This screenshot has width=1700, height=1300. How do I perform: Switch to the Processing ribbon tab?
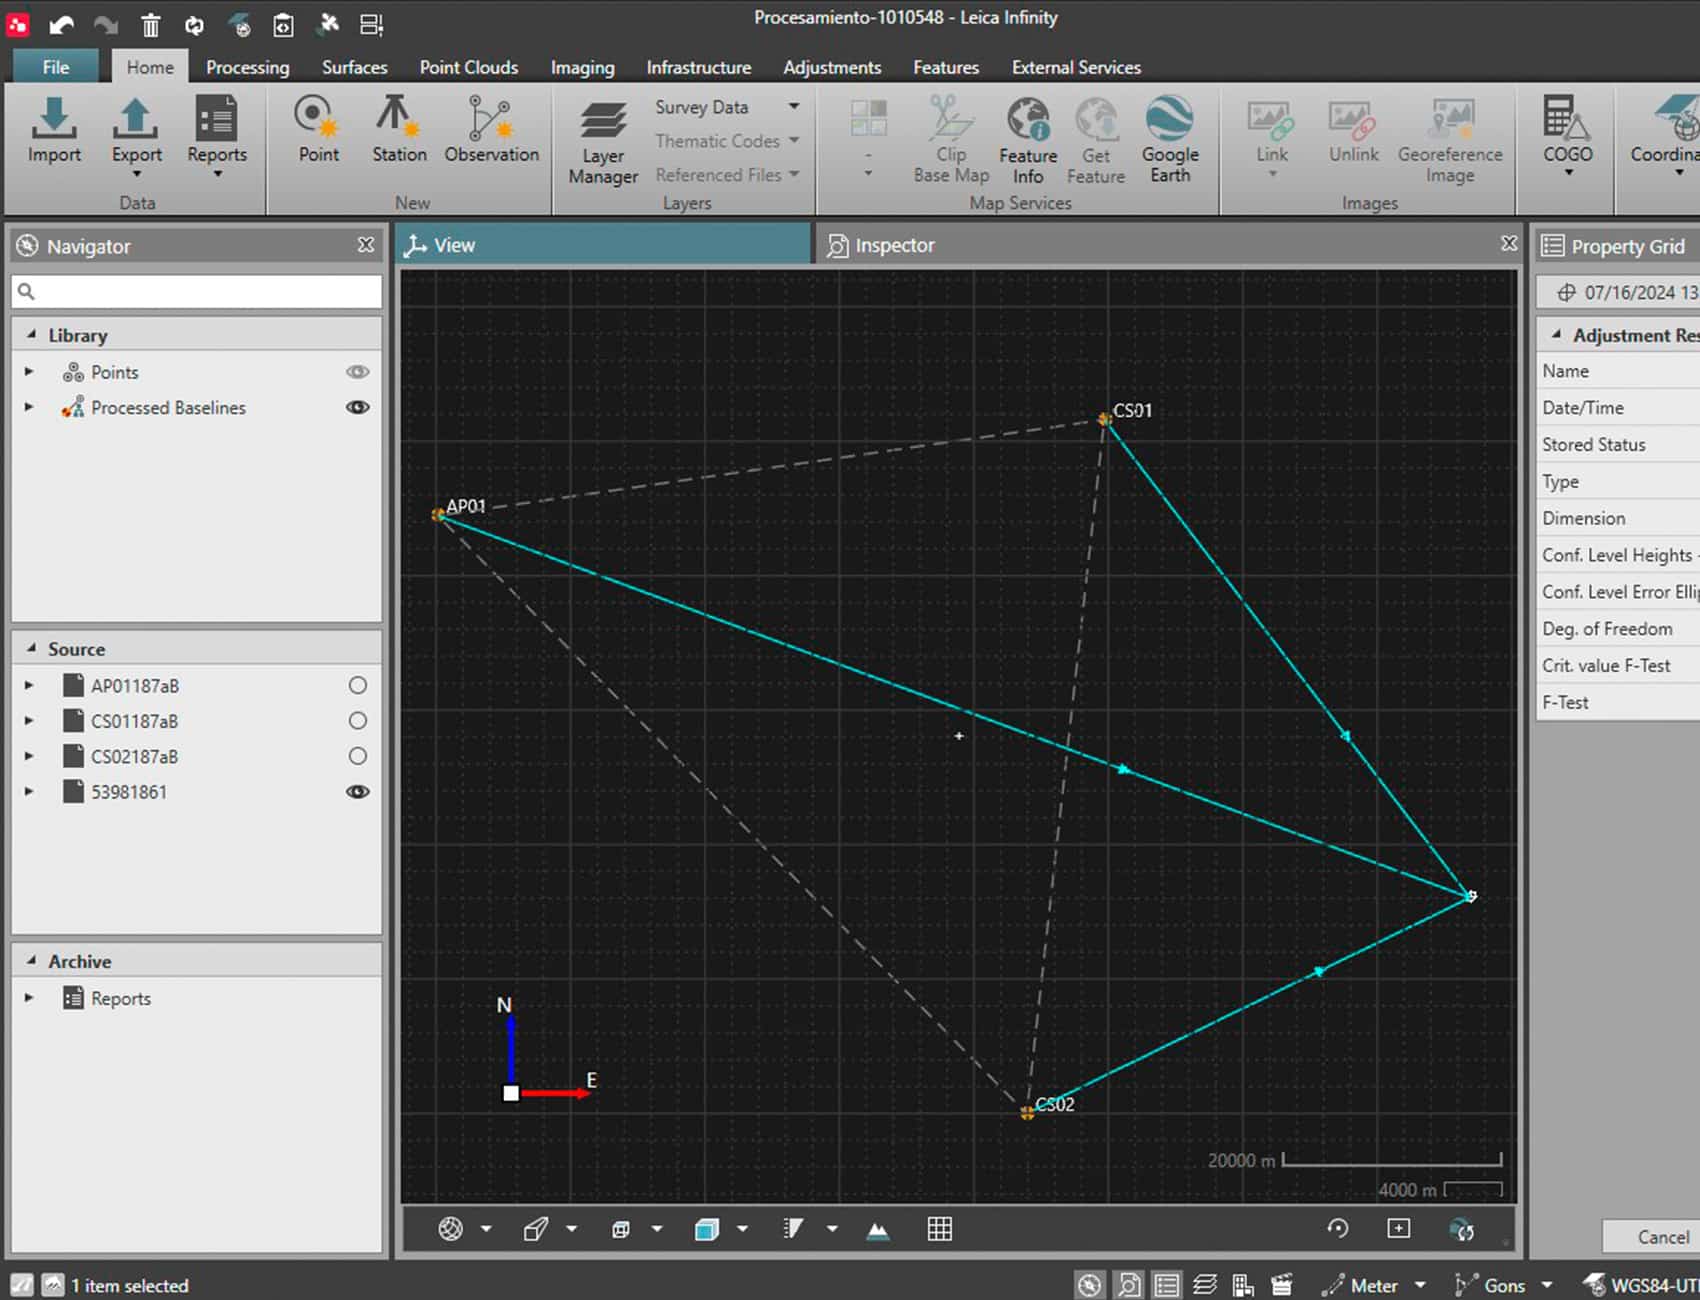pyautogui.click(x=247, y=67)
